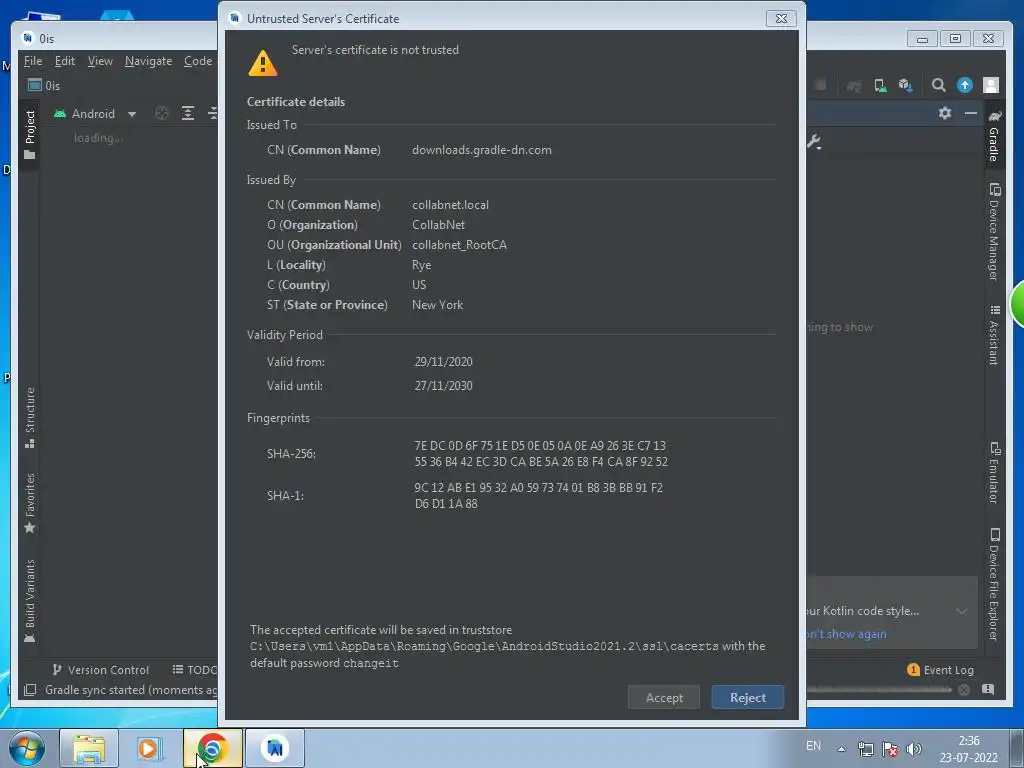The width and height of the screenshot is (1024, 768).
Task: Open the File menu in Android Studio
Action: 33,61
